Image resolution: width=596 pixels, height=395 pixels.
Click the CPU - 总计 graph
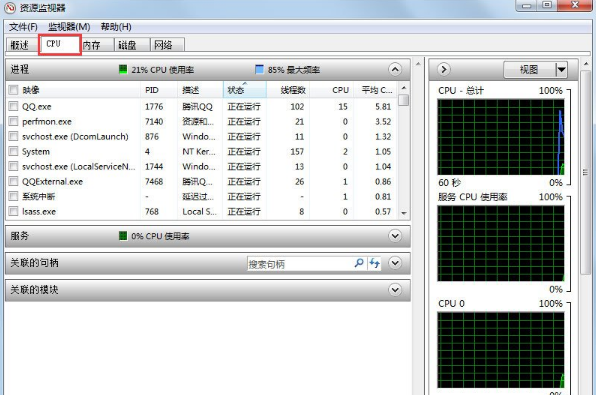tap(501, 137)
